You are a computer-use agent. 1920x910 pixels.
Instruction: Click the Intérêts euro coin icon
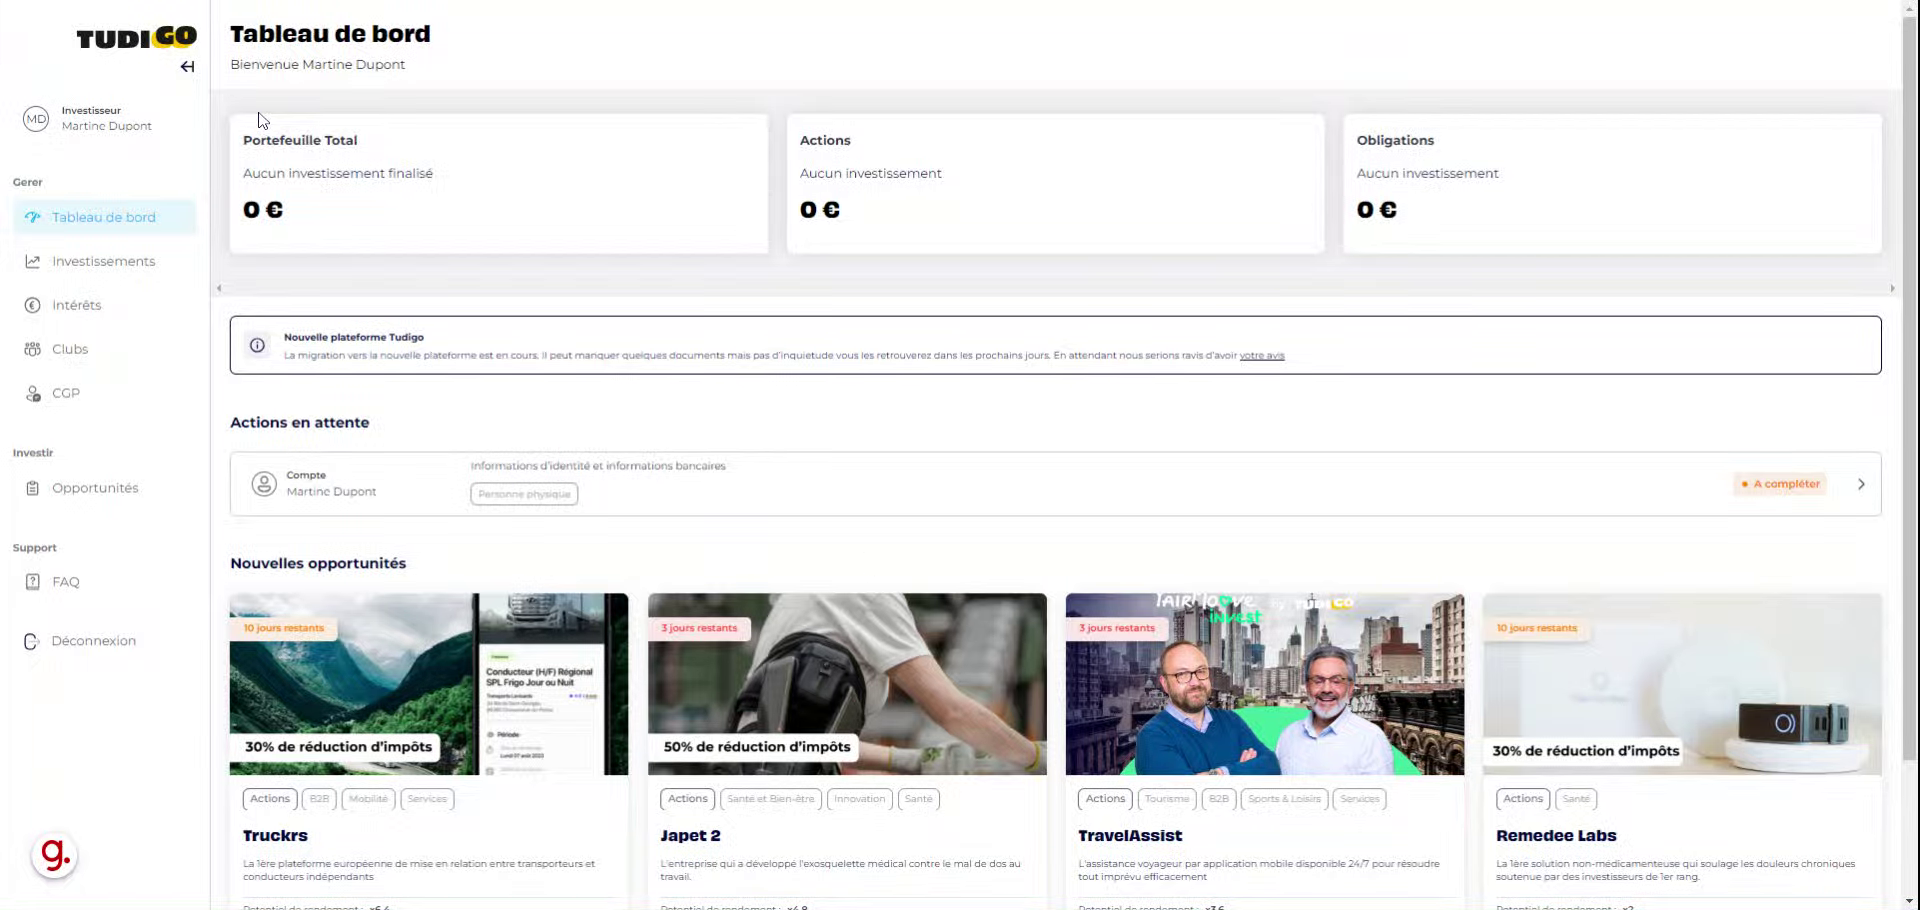pos(33,305)
